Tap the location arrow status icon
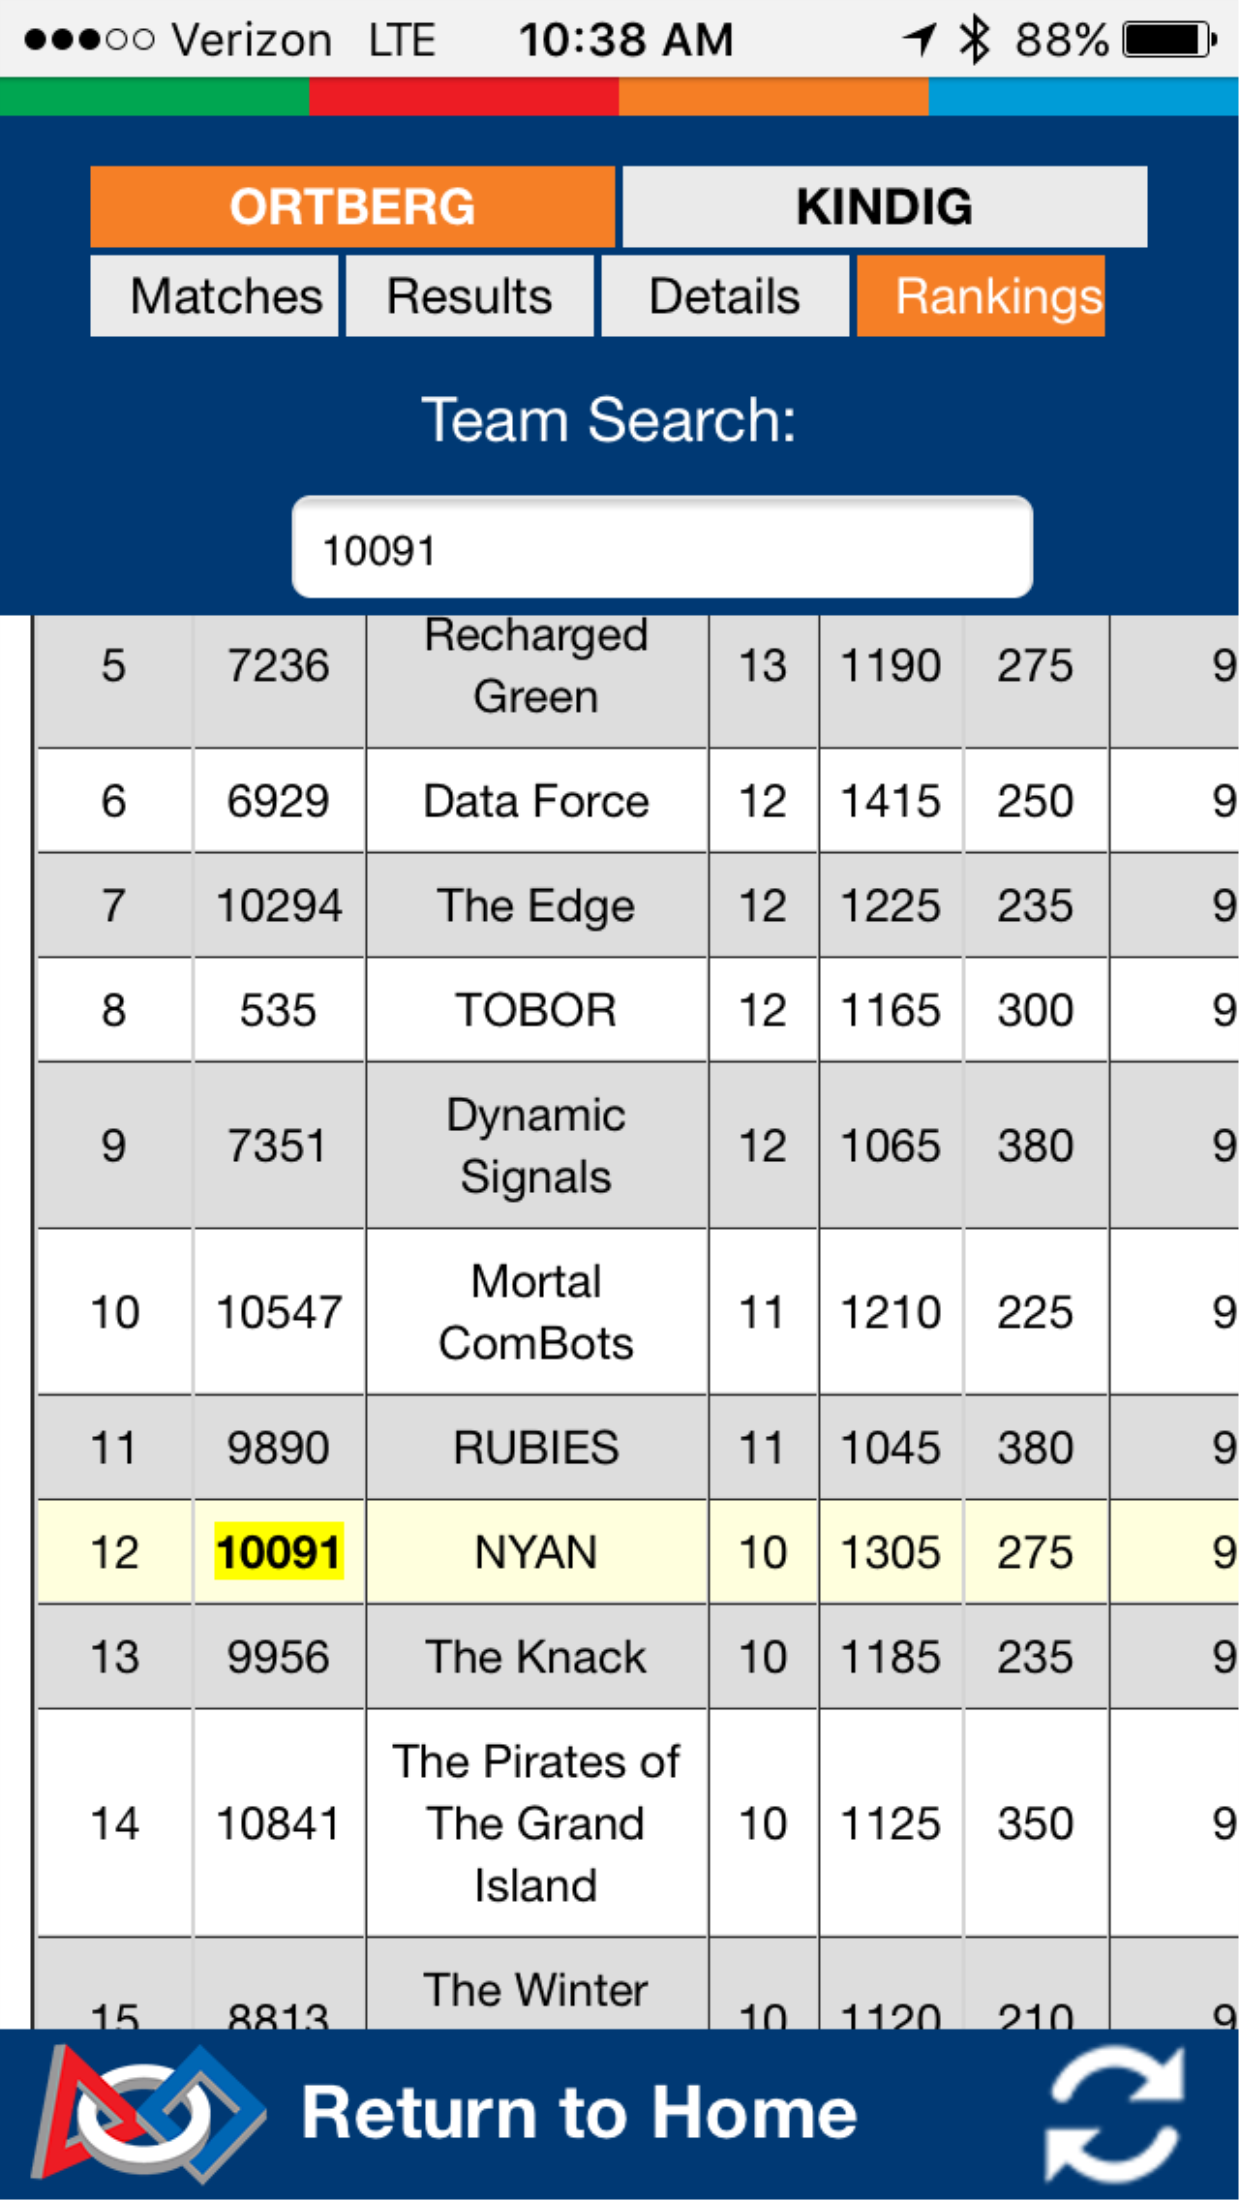 920,40
